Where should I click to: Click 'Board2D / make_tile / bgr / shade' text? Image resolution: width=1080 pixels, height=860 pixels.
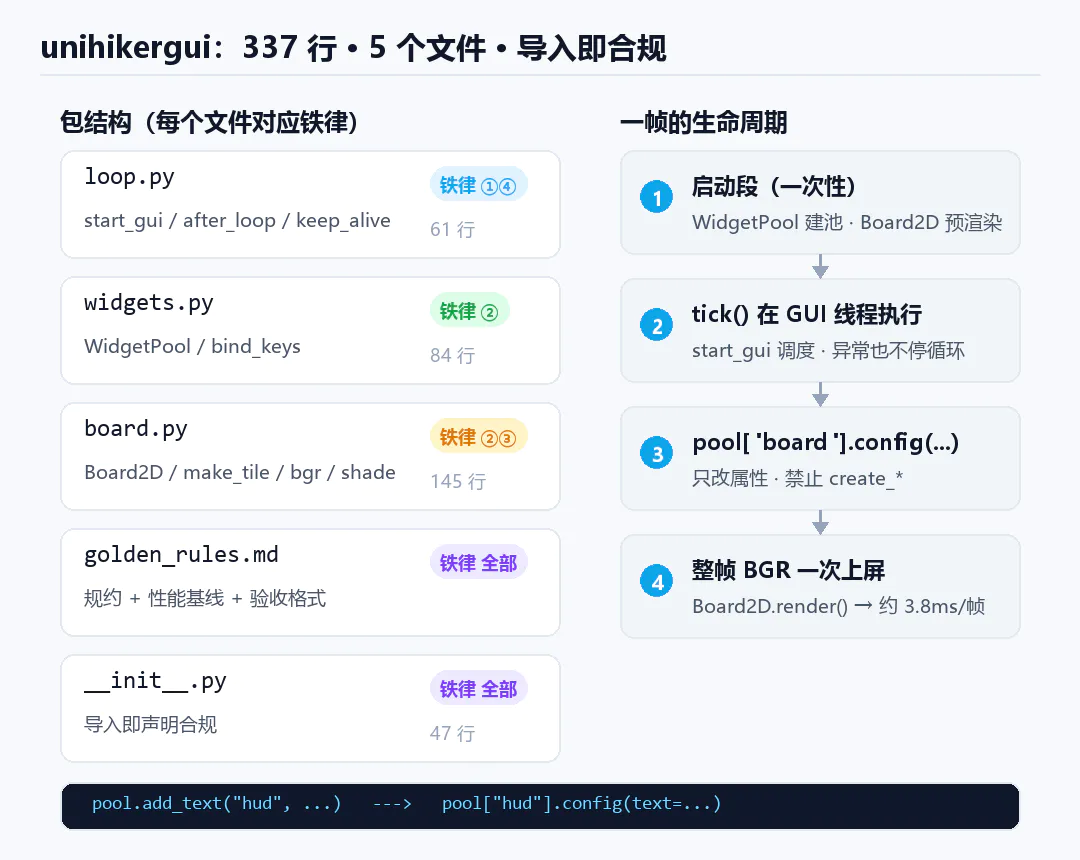point(240,472)
